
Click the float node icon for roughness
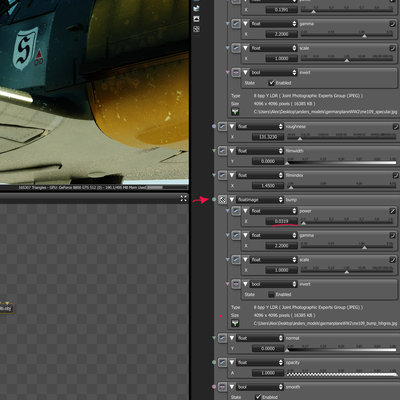tap(222, 126)
